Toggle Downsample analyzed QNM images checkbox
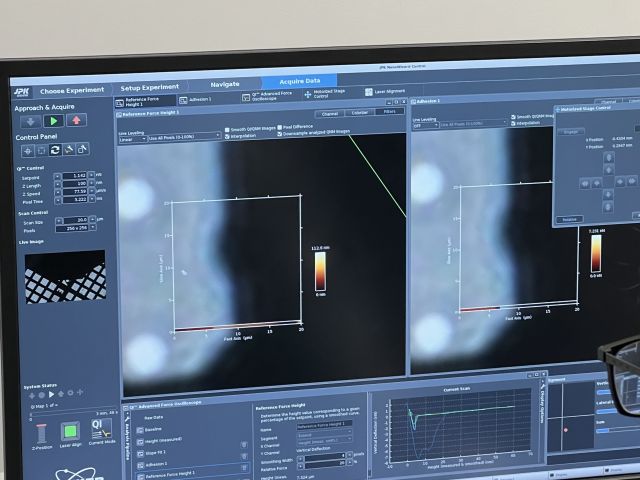The height and width of the screenshot is (480, 640). (x=280, y=133)
